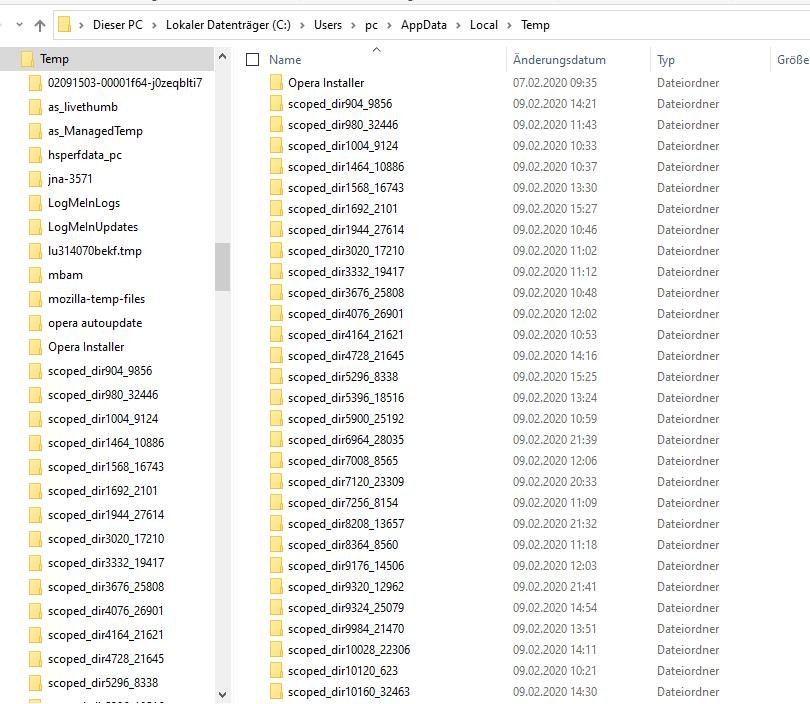Click the mozilla-temp-files folder icon in sidebar
Viewport: 810px width, 704px height.
35,299
